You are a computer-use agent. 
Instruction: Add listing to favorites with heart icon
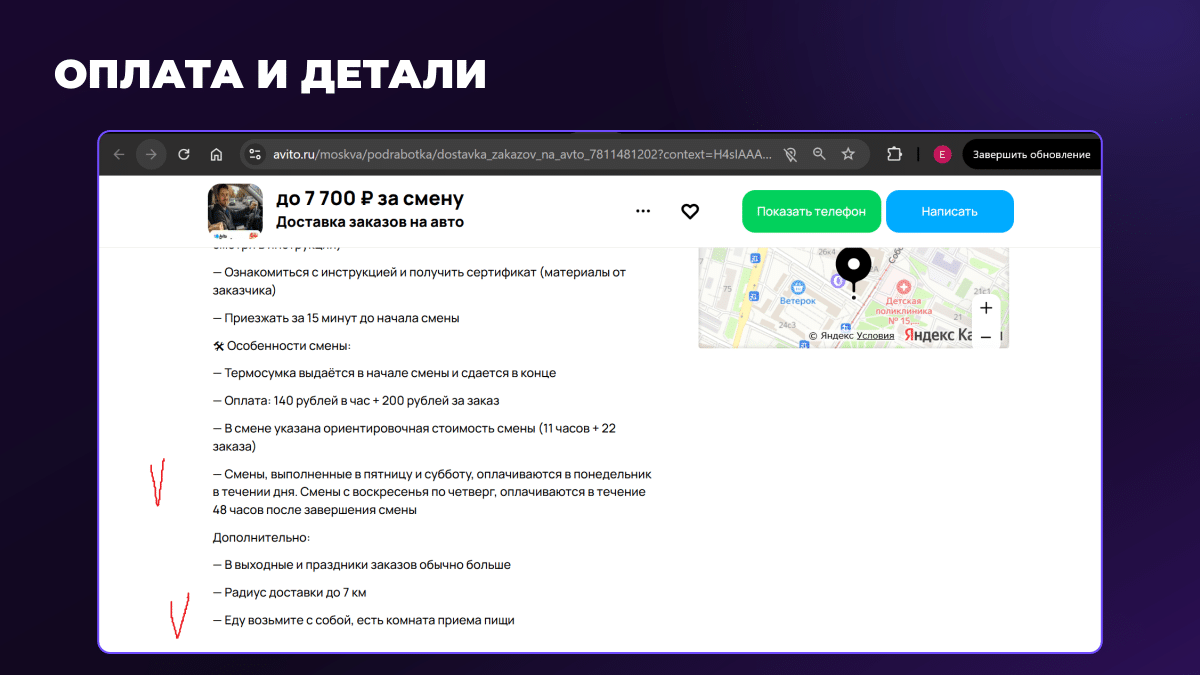tap(690, 211)
